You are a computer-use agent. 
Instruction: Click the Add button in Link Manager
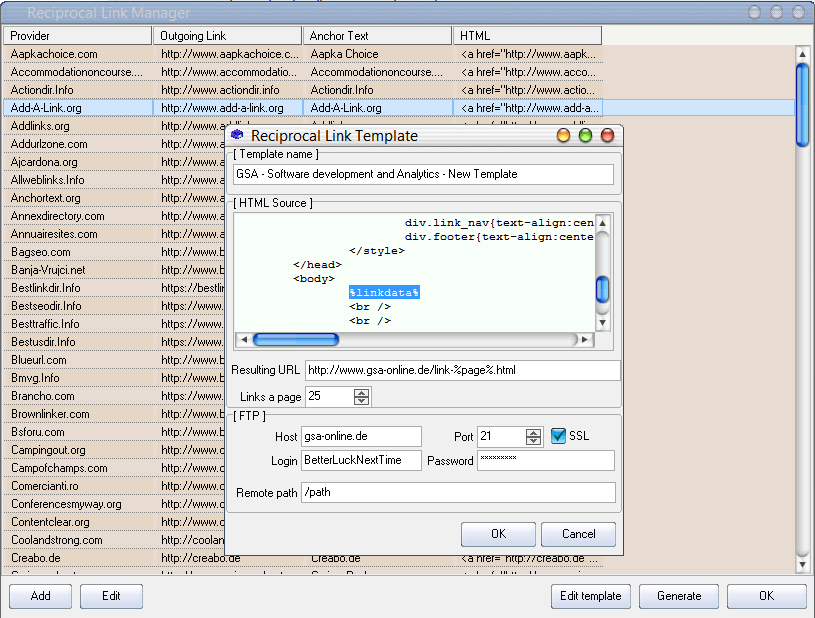(x=41, y=596)
